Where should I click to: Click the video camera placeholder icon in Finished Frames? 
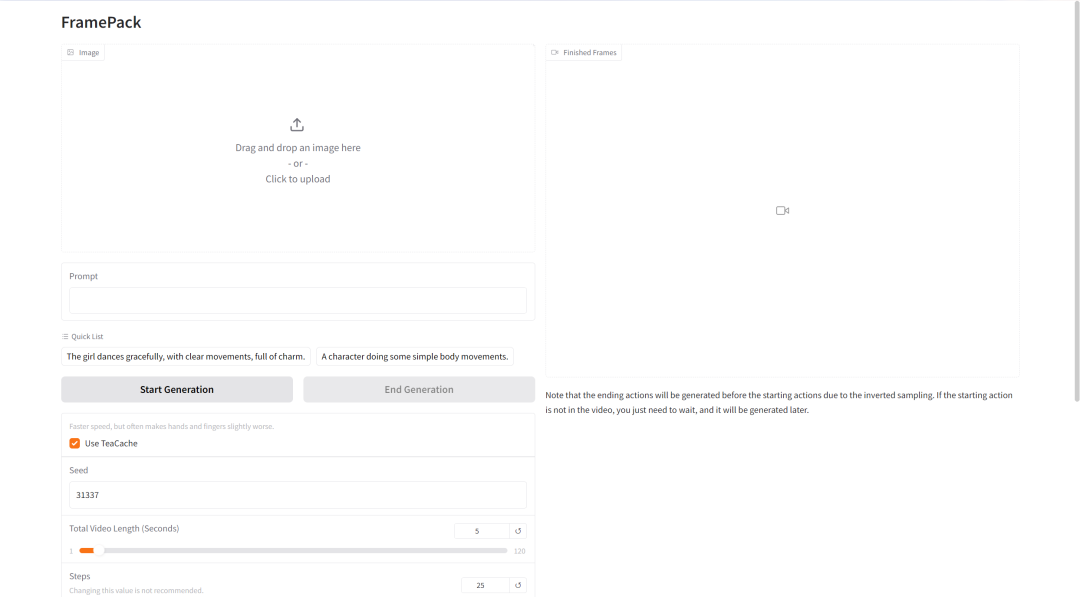(782, 211)
